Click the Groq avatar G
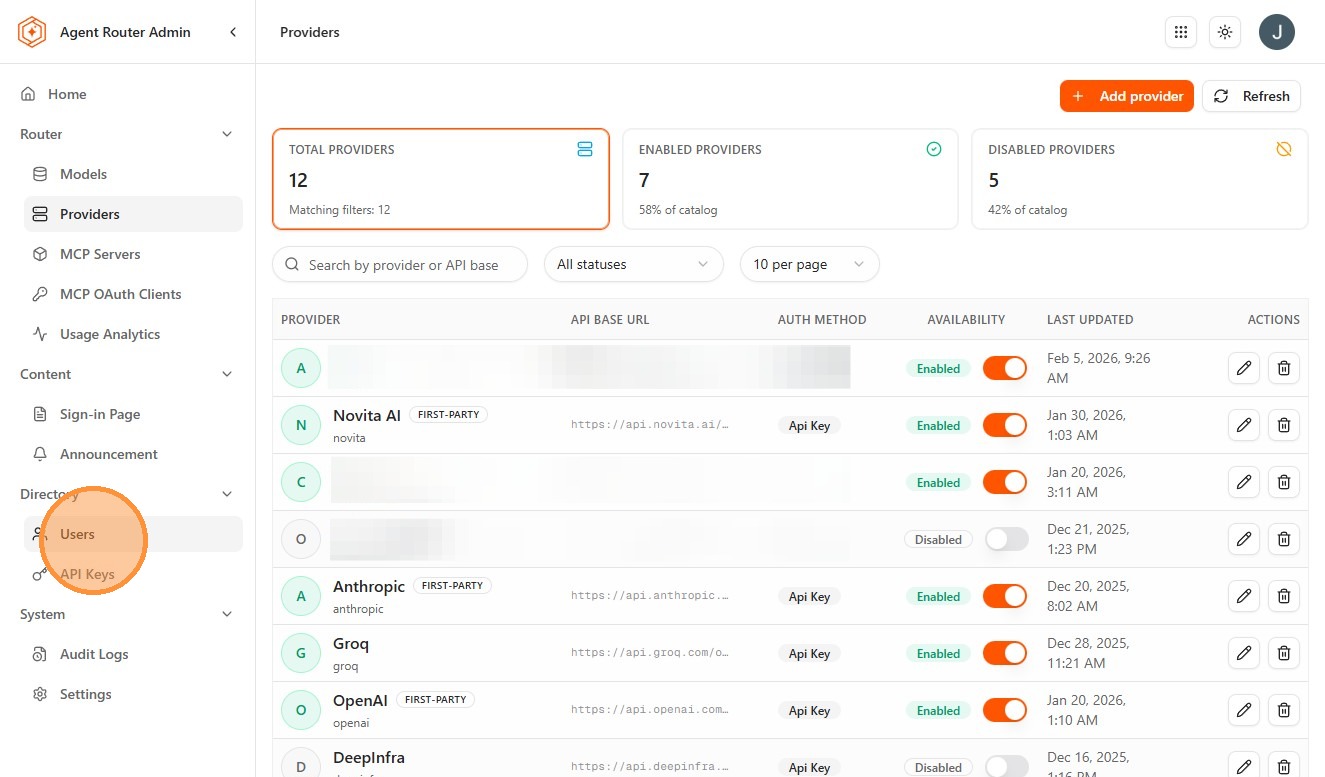The image size is (1325, 777). click(301, 653)
